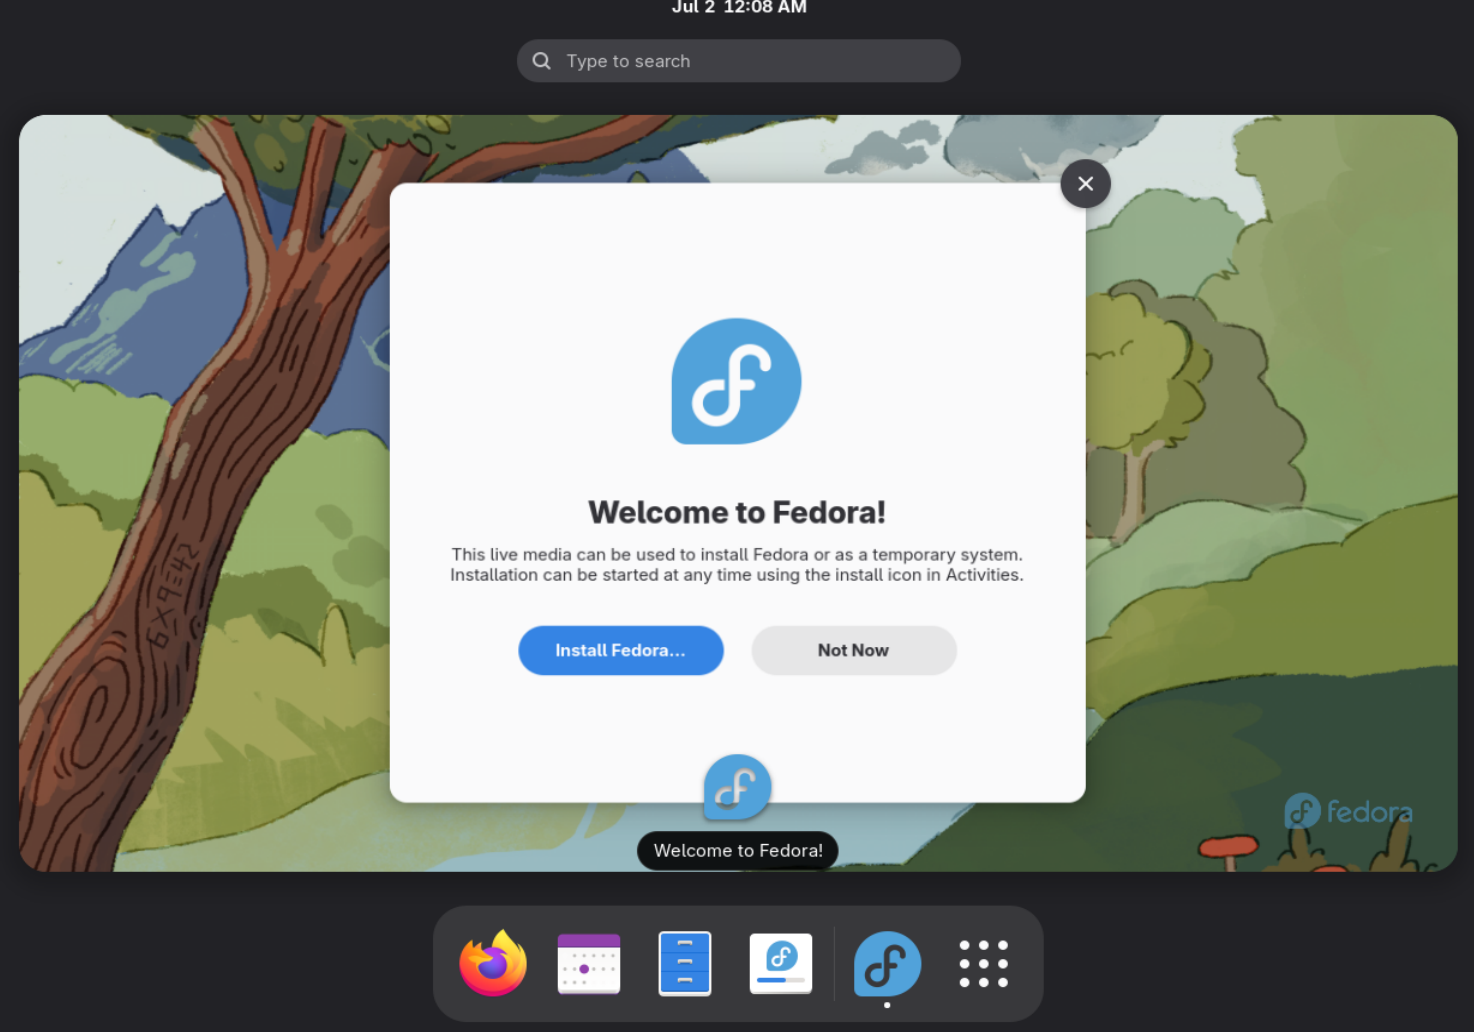Close the Welcome to Fedora window preview

(1085, 184)
